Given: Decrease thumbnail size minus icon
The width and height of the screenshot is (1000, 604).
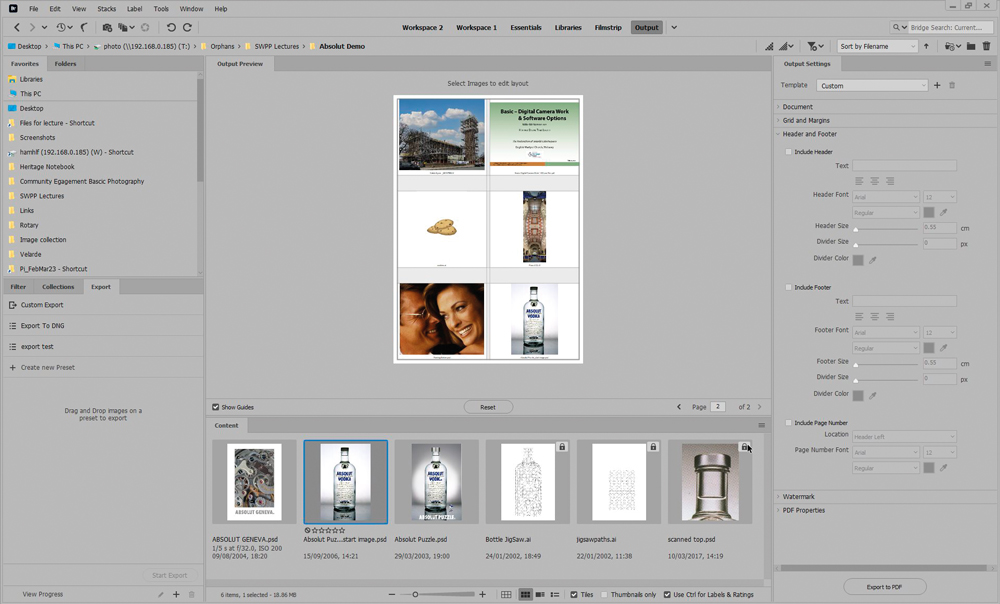Looking at the screenshot, I should click(x=392, y=594).
